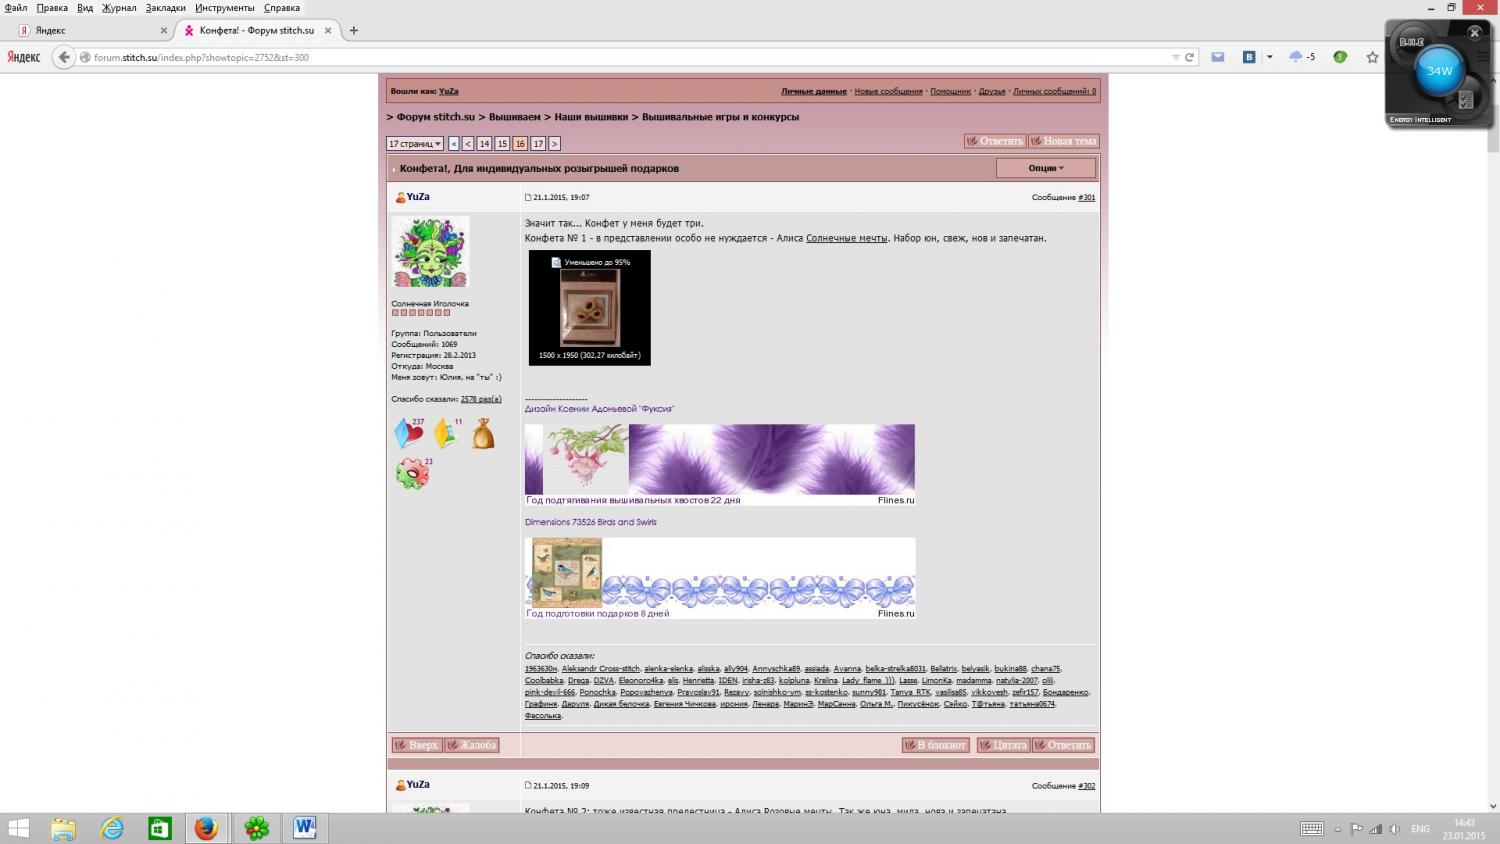Open the mail envelope toolbar icon
This screenshot has height=844, width=1500.
(x=1218, y=57)
